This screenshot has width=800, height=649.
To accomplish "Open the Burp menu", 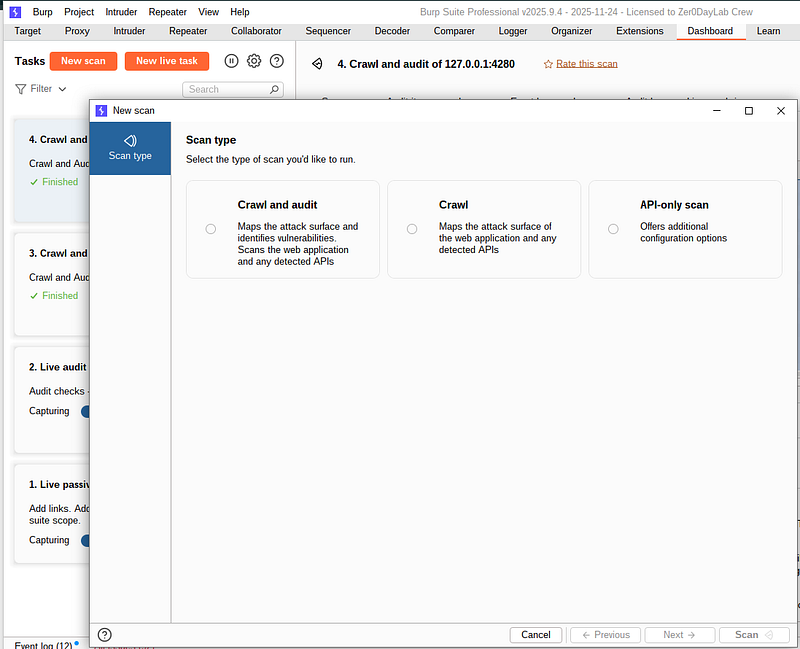I will coord(42,12).
